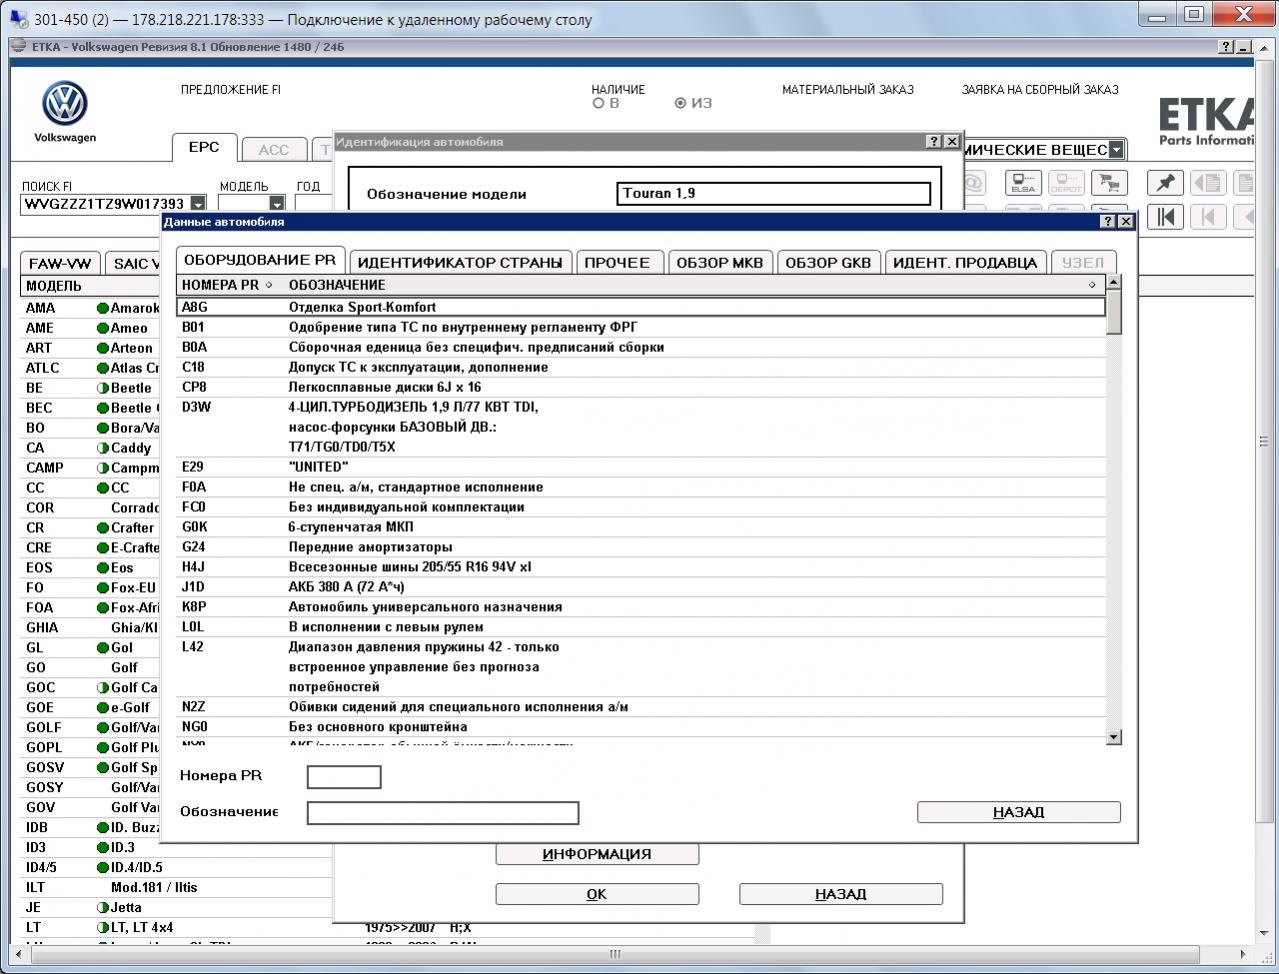Click the PR list vertical scrollbar thumb

(x=1114, y=312)
